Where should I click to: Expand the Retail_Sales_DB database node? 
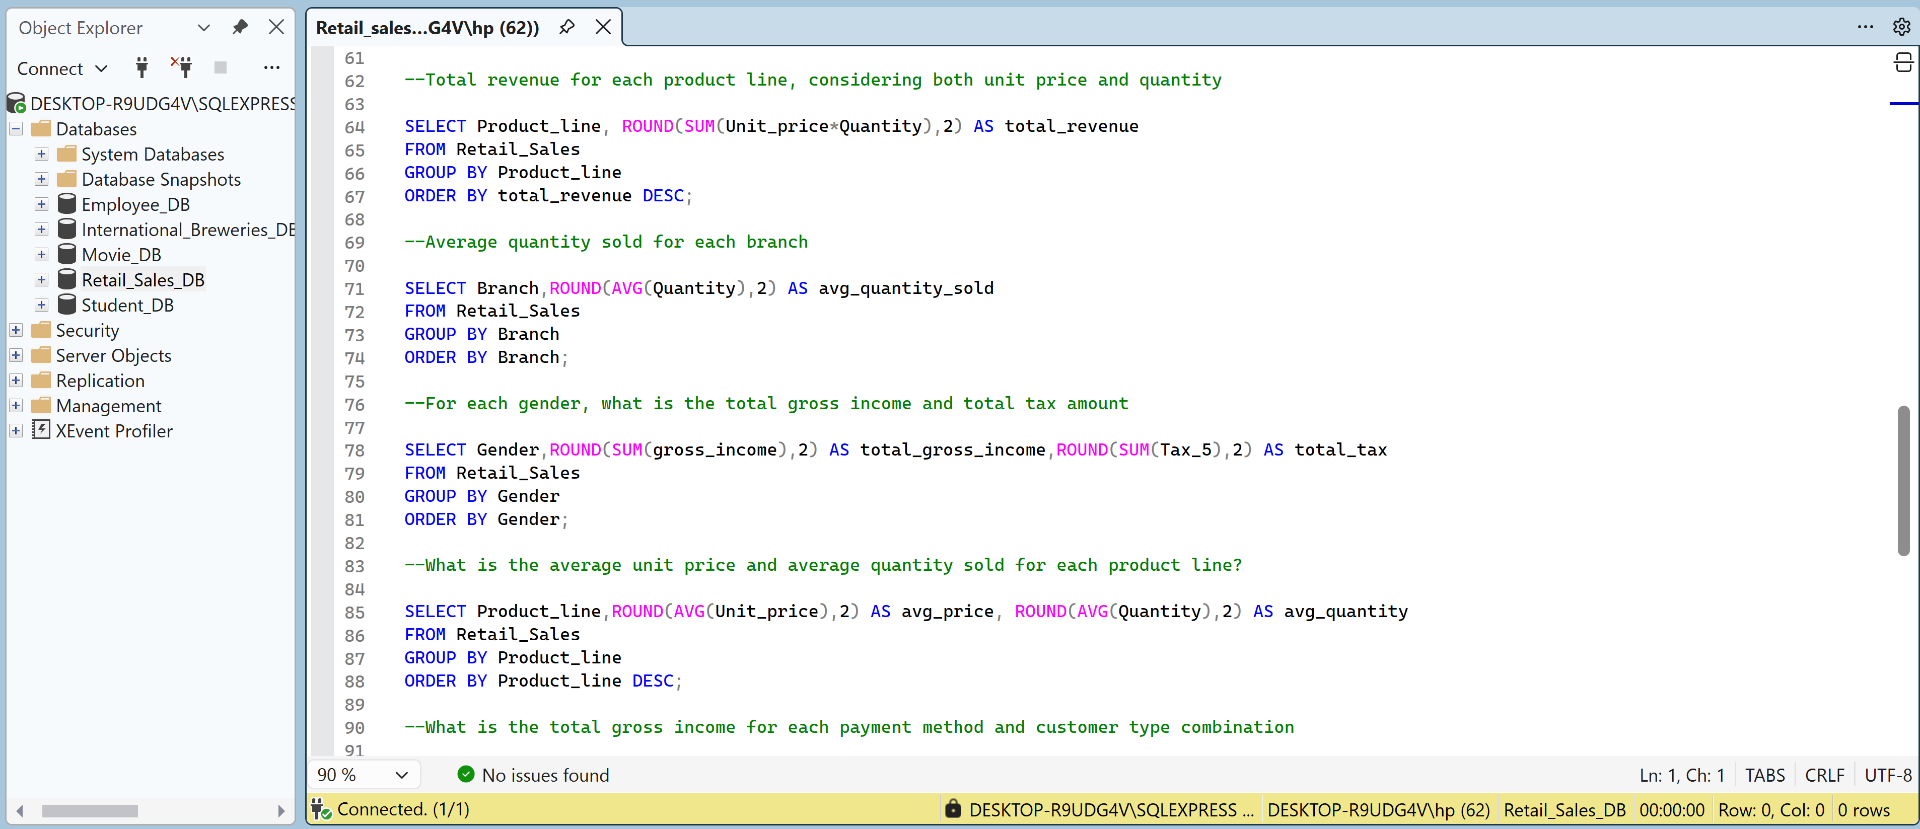pos(42,280)
